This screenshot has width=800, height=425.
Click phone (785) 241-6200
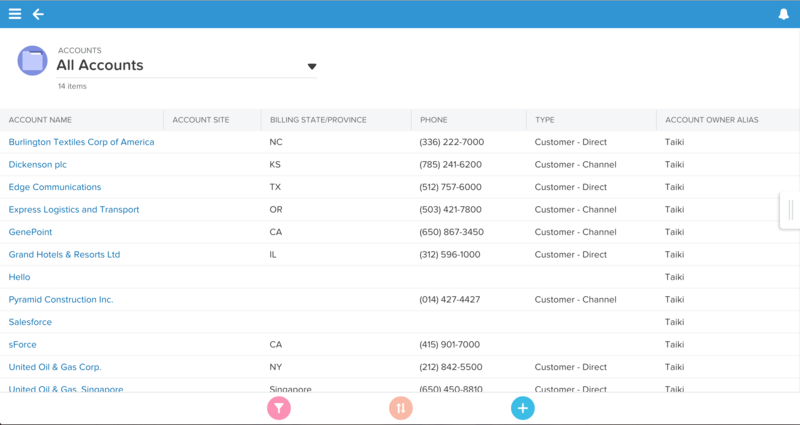pos(451,164)
